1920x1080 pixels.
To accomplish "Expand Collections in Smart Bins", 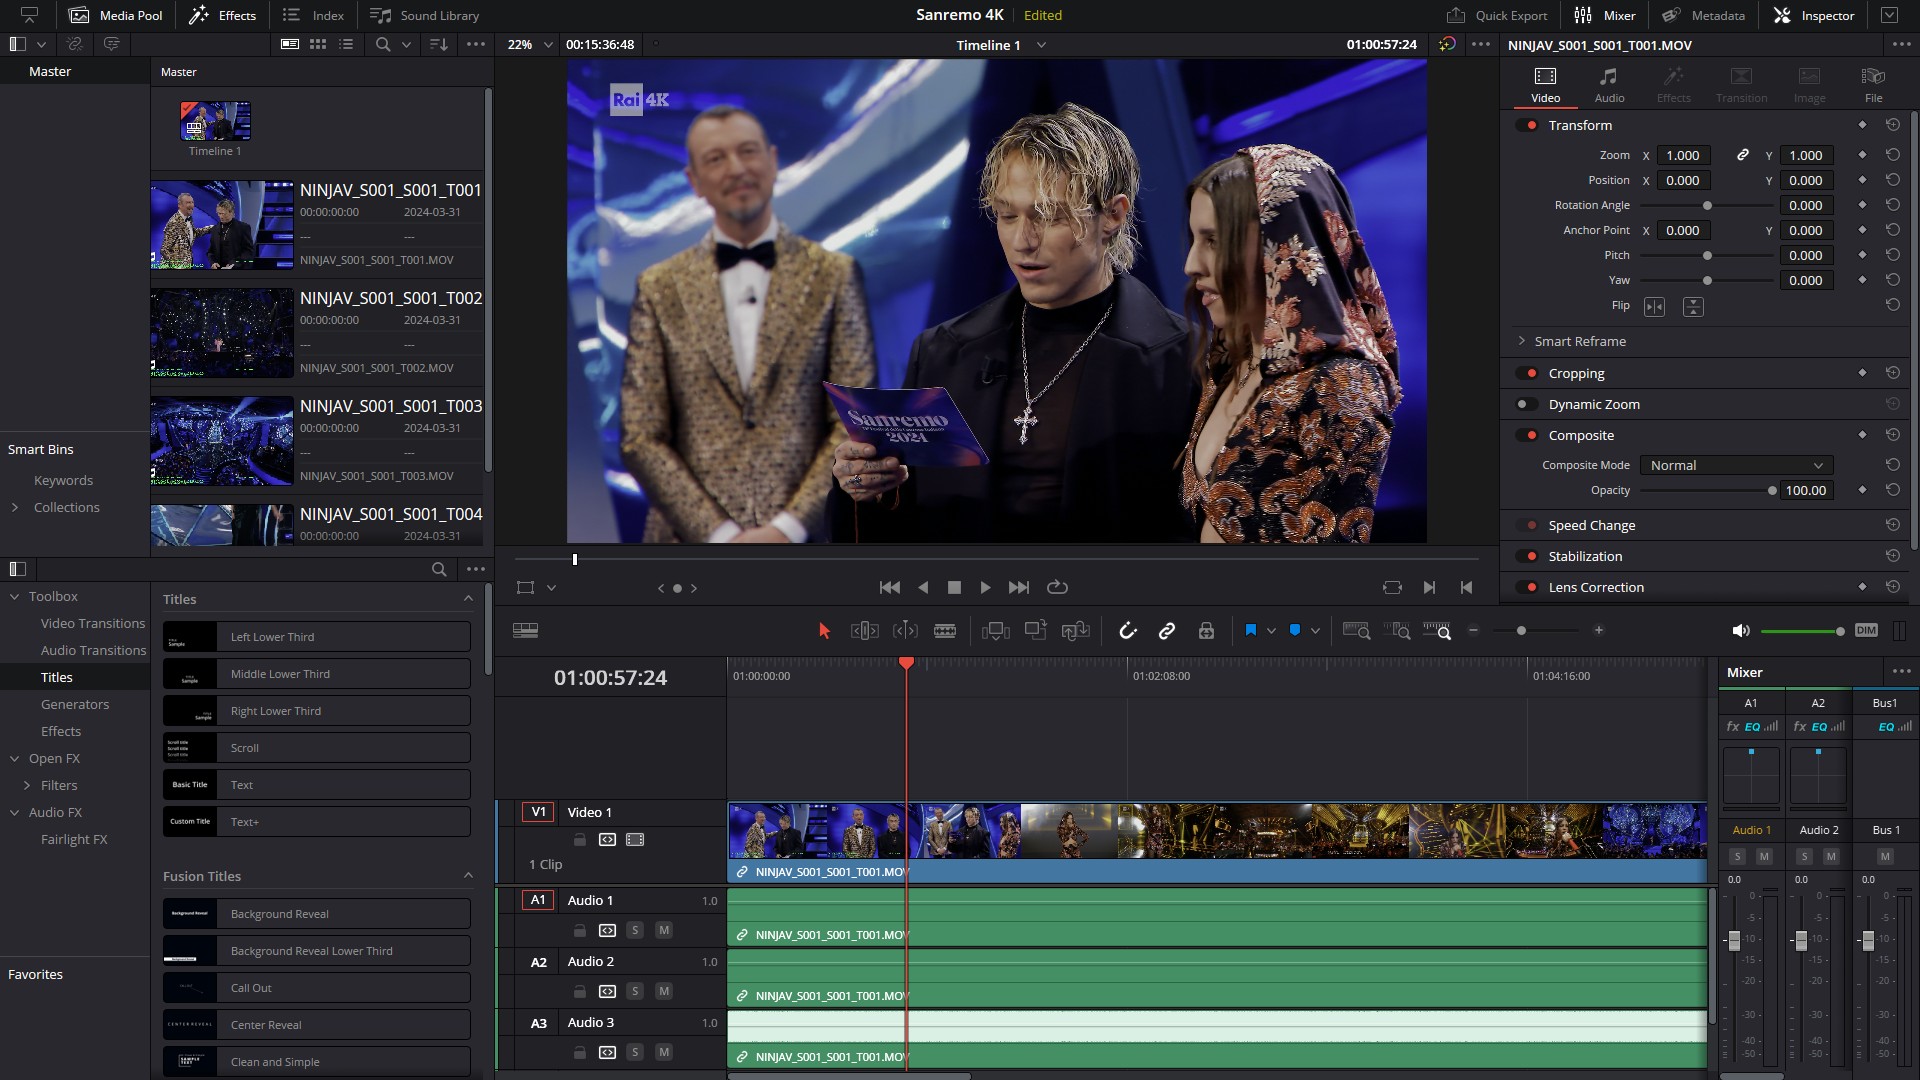I will point(15,508).
